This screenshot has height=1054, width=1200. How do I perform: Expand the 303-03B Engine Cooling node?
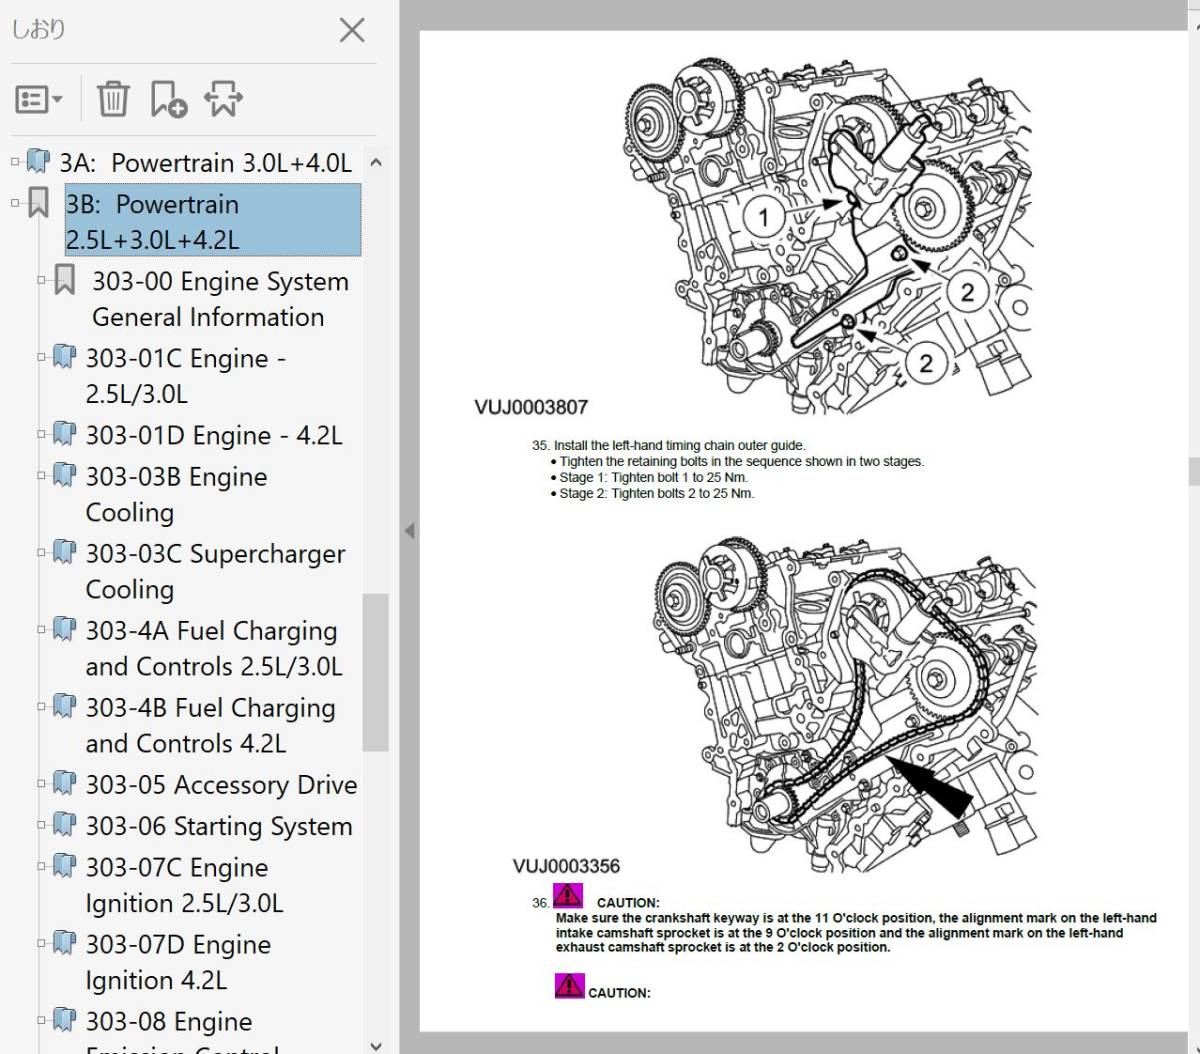pos(42,475)
